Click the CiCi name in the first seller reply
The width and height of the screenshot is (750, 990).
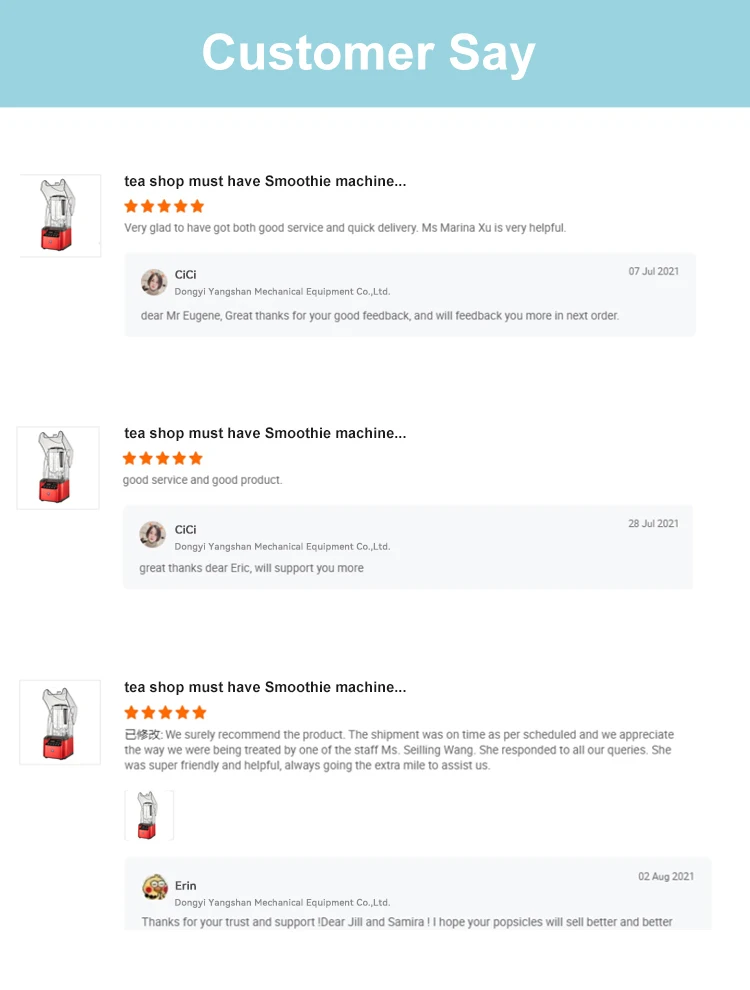186,275
